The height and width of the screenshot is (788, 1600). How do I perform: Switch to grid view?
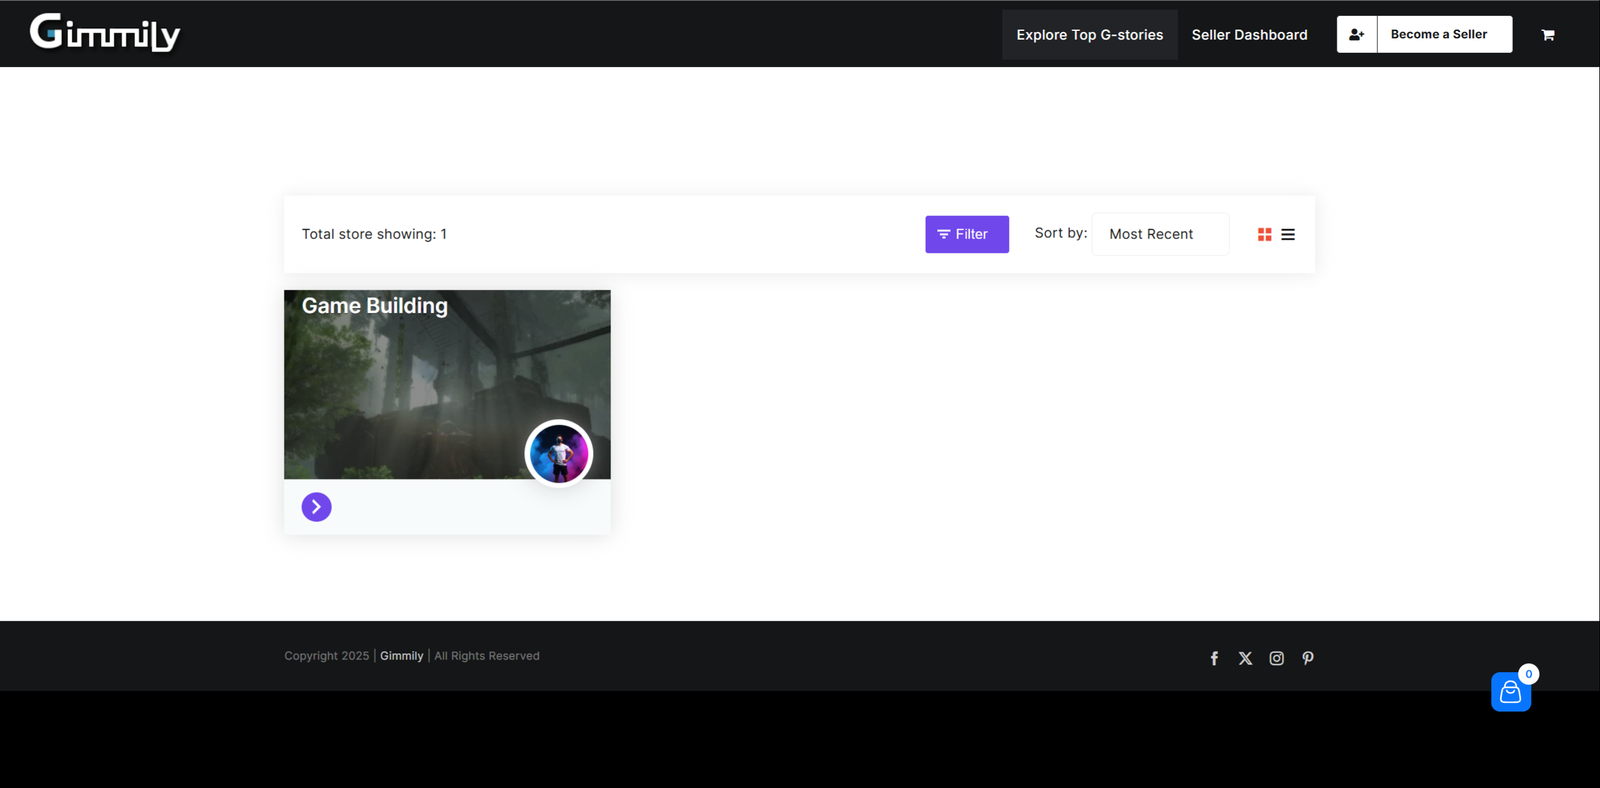tap(1265, 234)
